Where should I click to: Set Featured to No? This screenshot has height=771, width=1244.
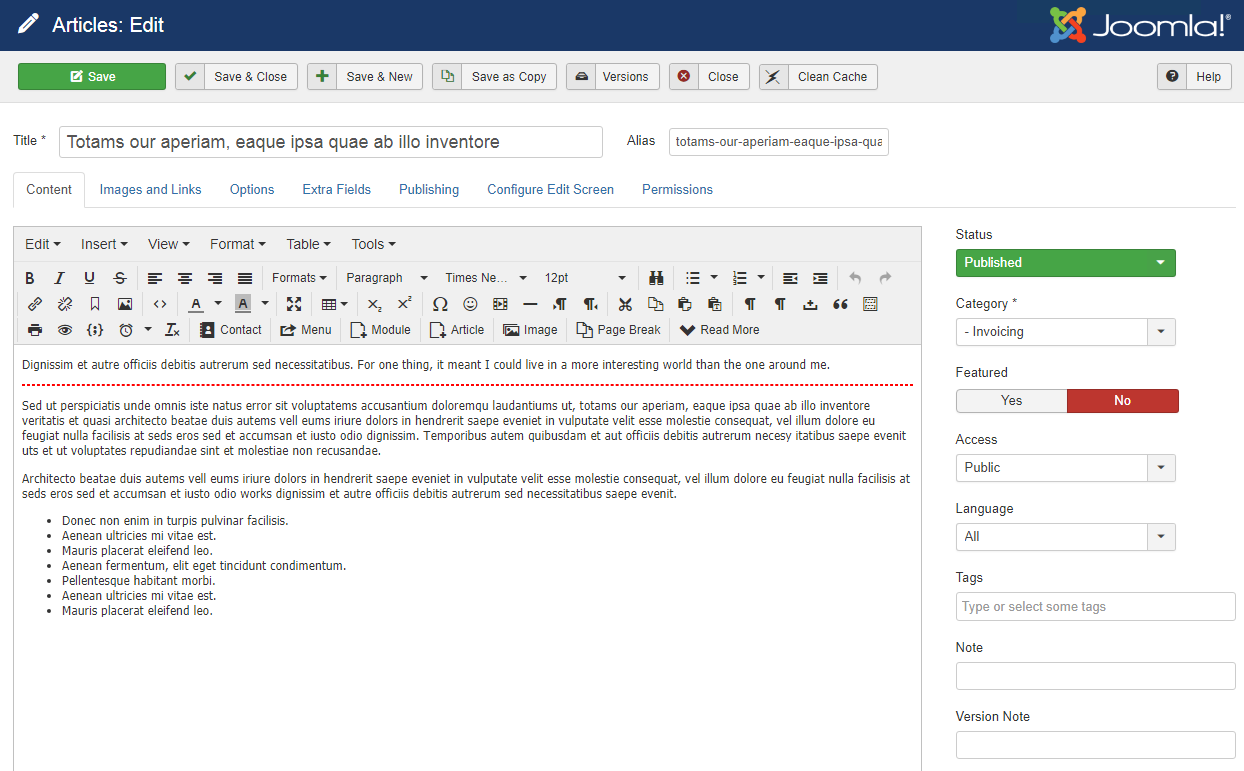(1123, 401)
